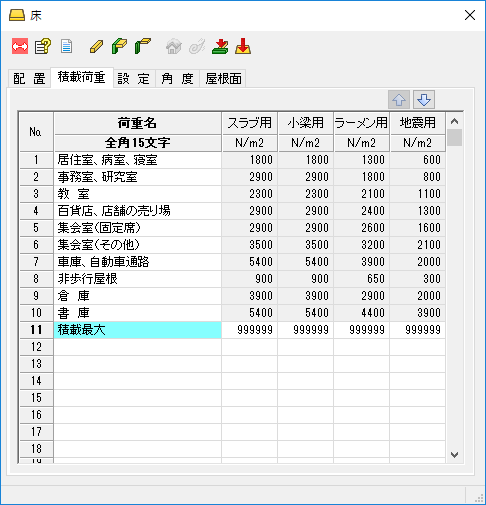Click the floor window title icon
Viewport: 486px width, 505px height.
coord(17,15)
